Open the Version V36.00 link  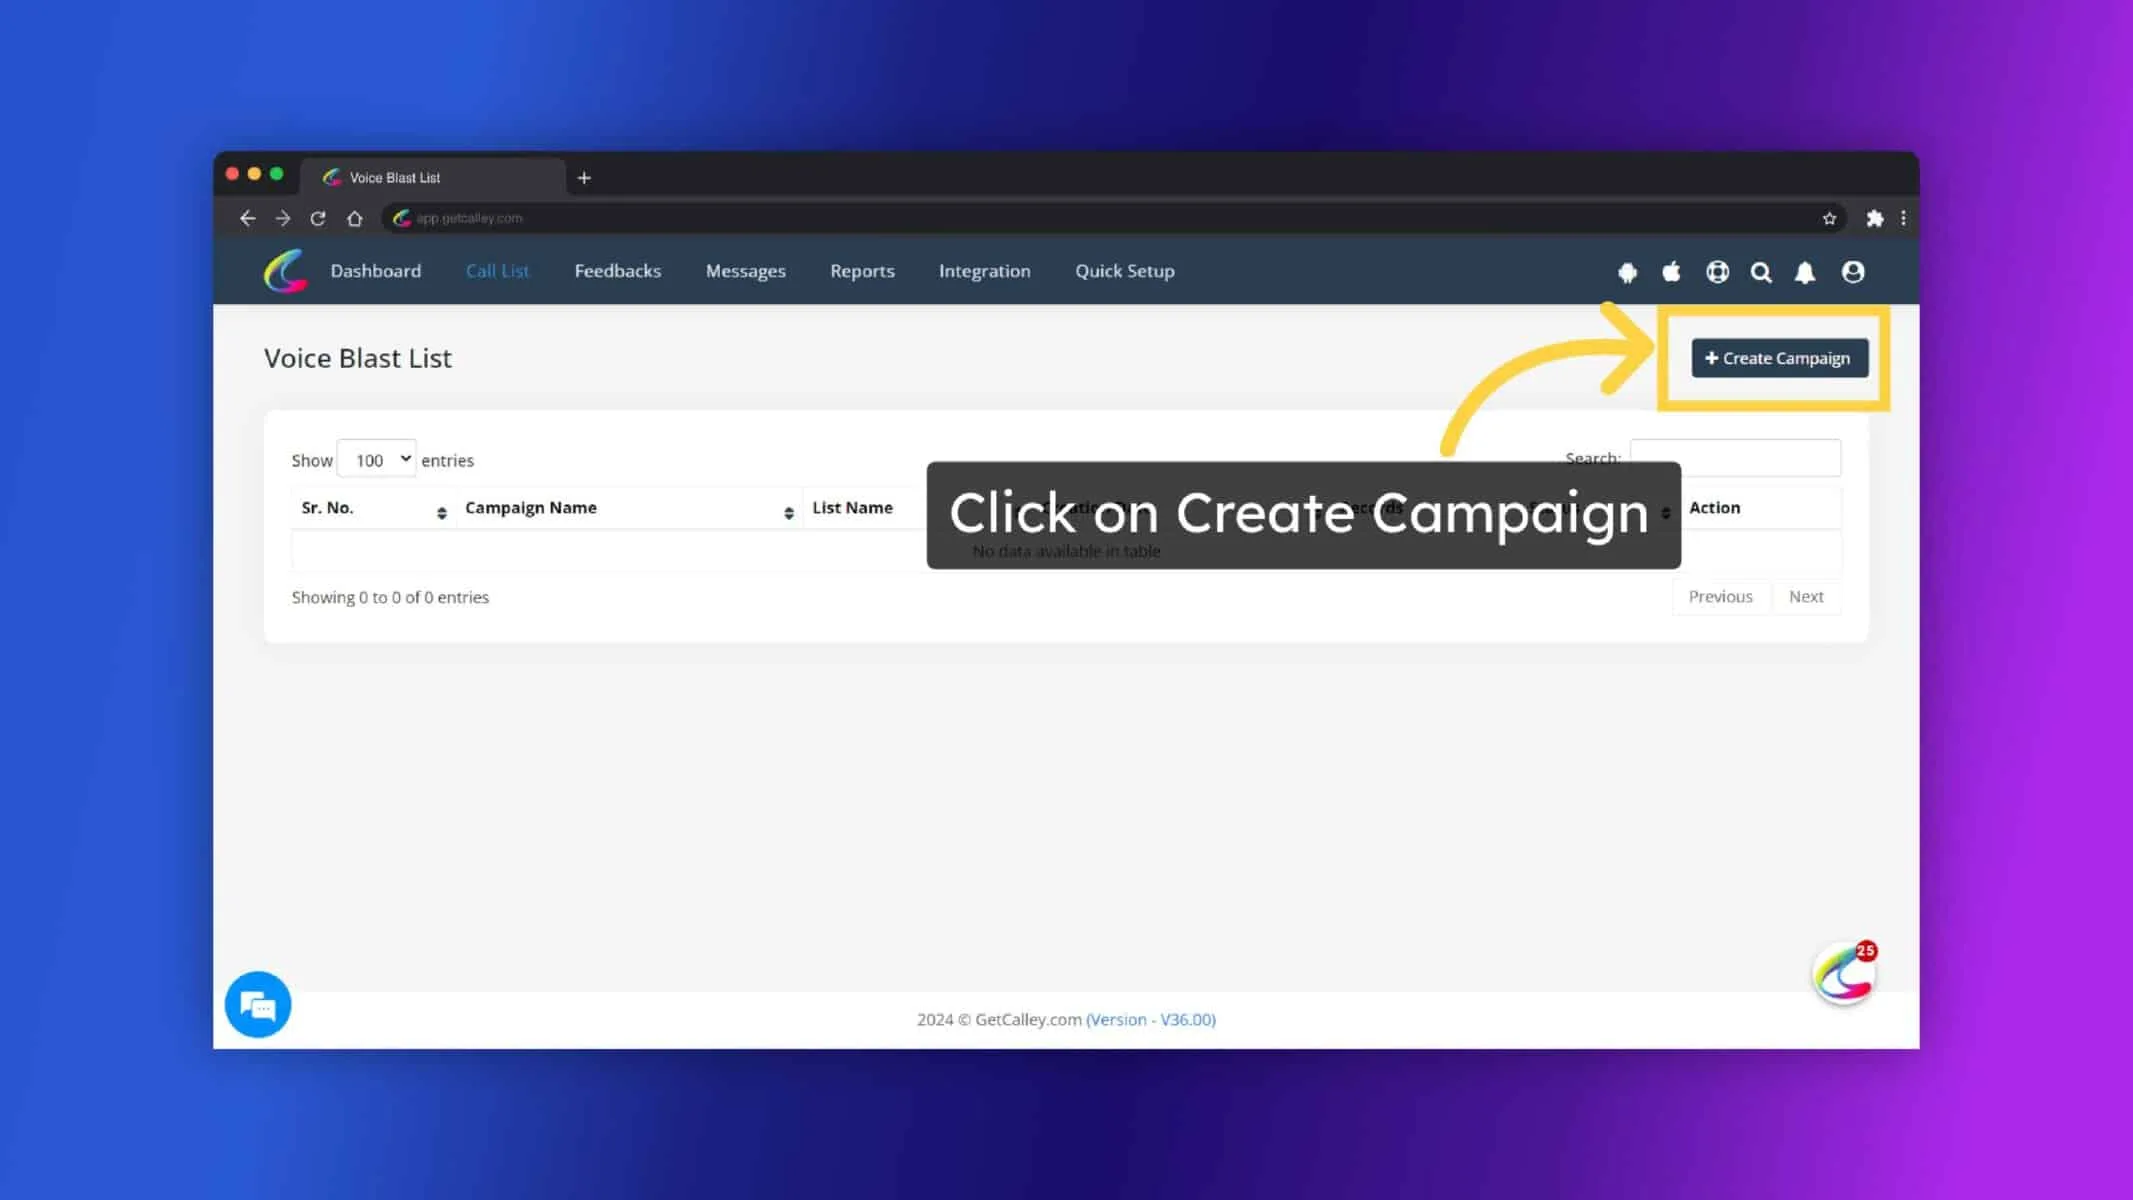(1151, 1019)
